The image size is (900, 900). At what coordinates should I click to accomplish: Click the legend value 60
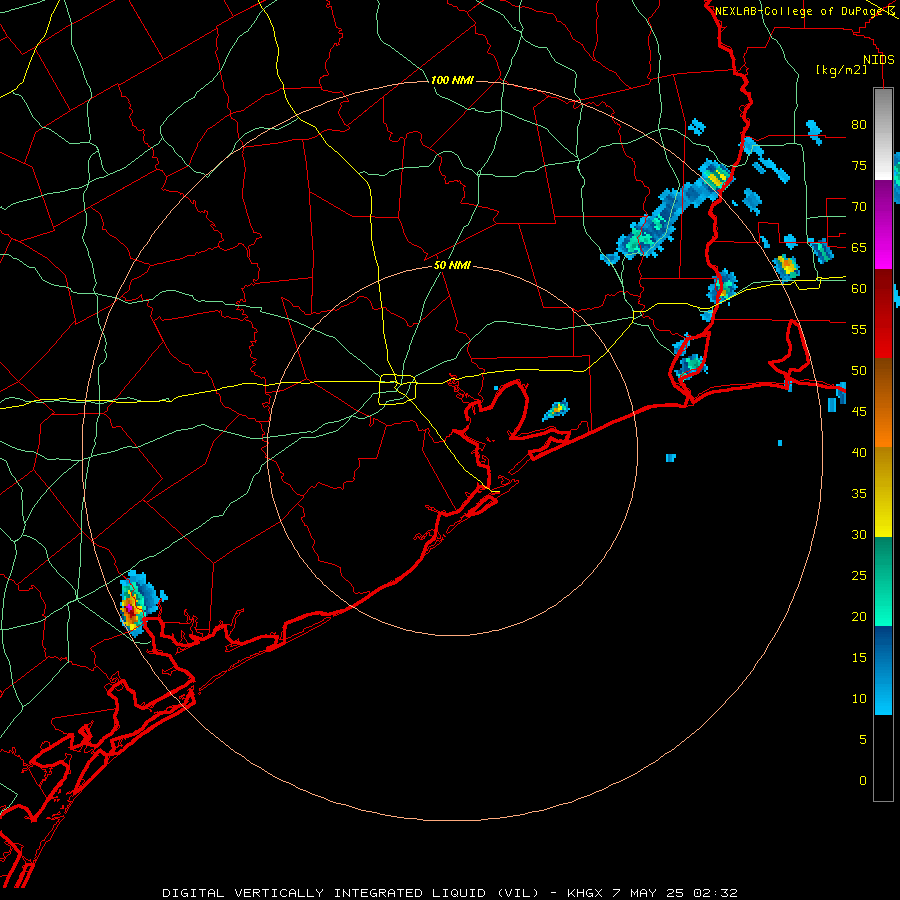click(x=859, y=289)
